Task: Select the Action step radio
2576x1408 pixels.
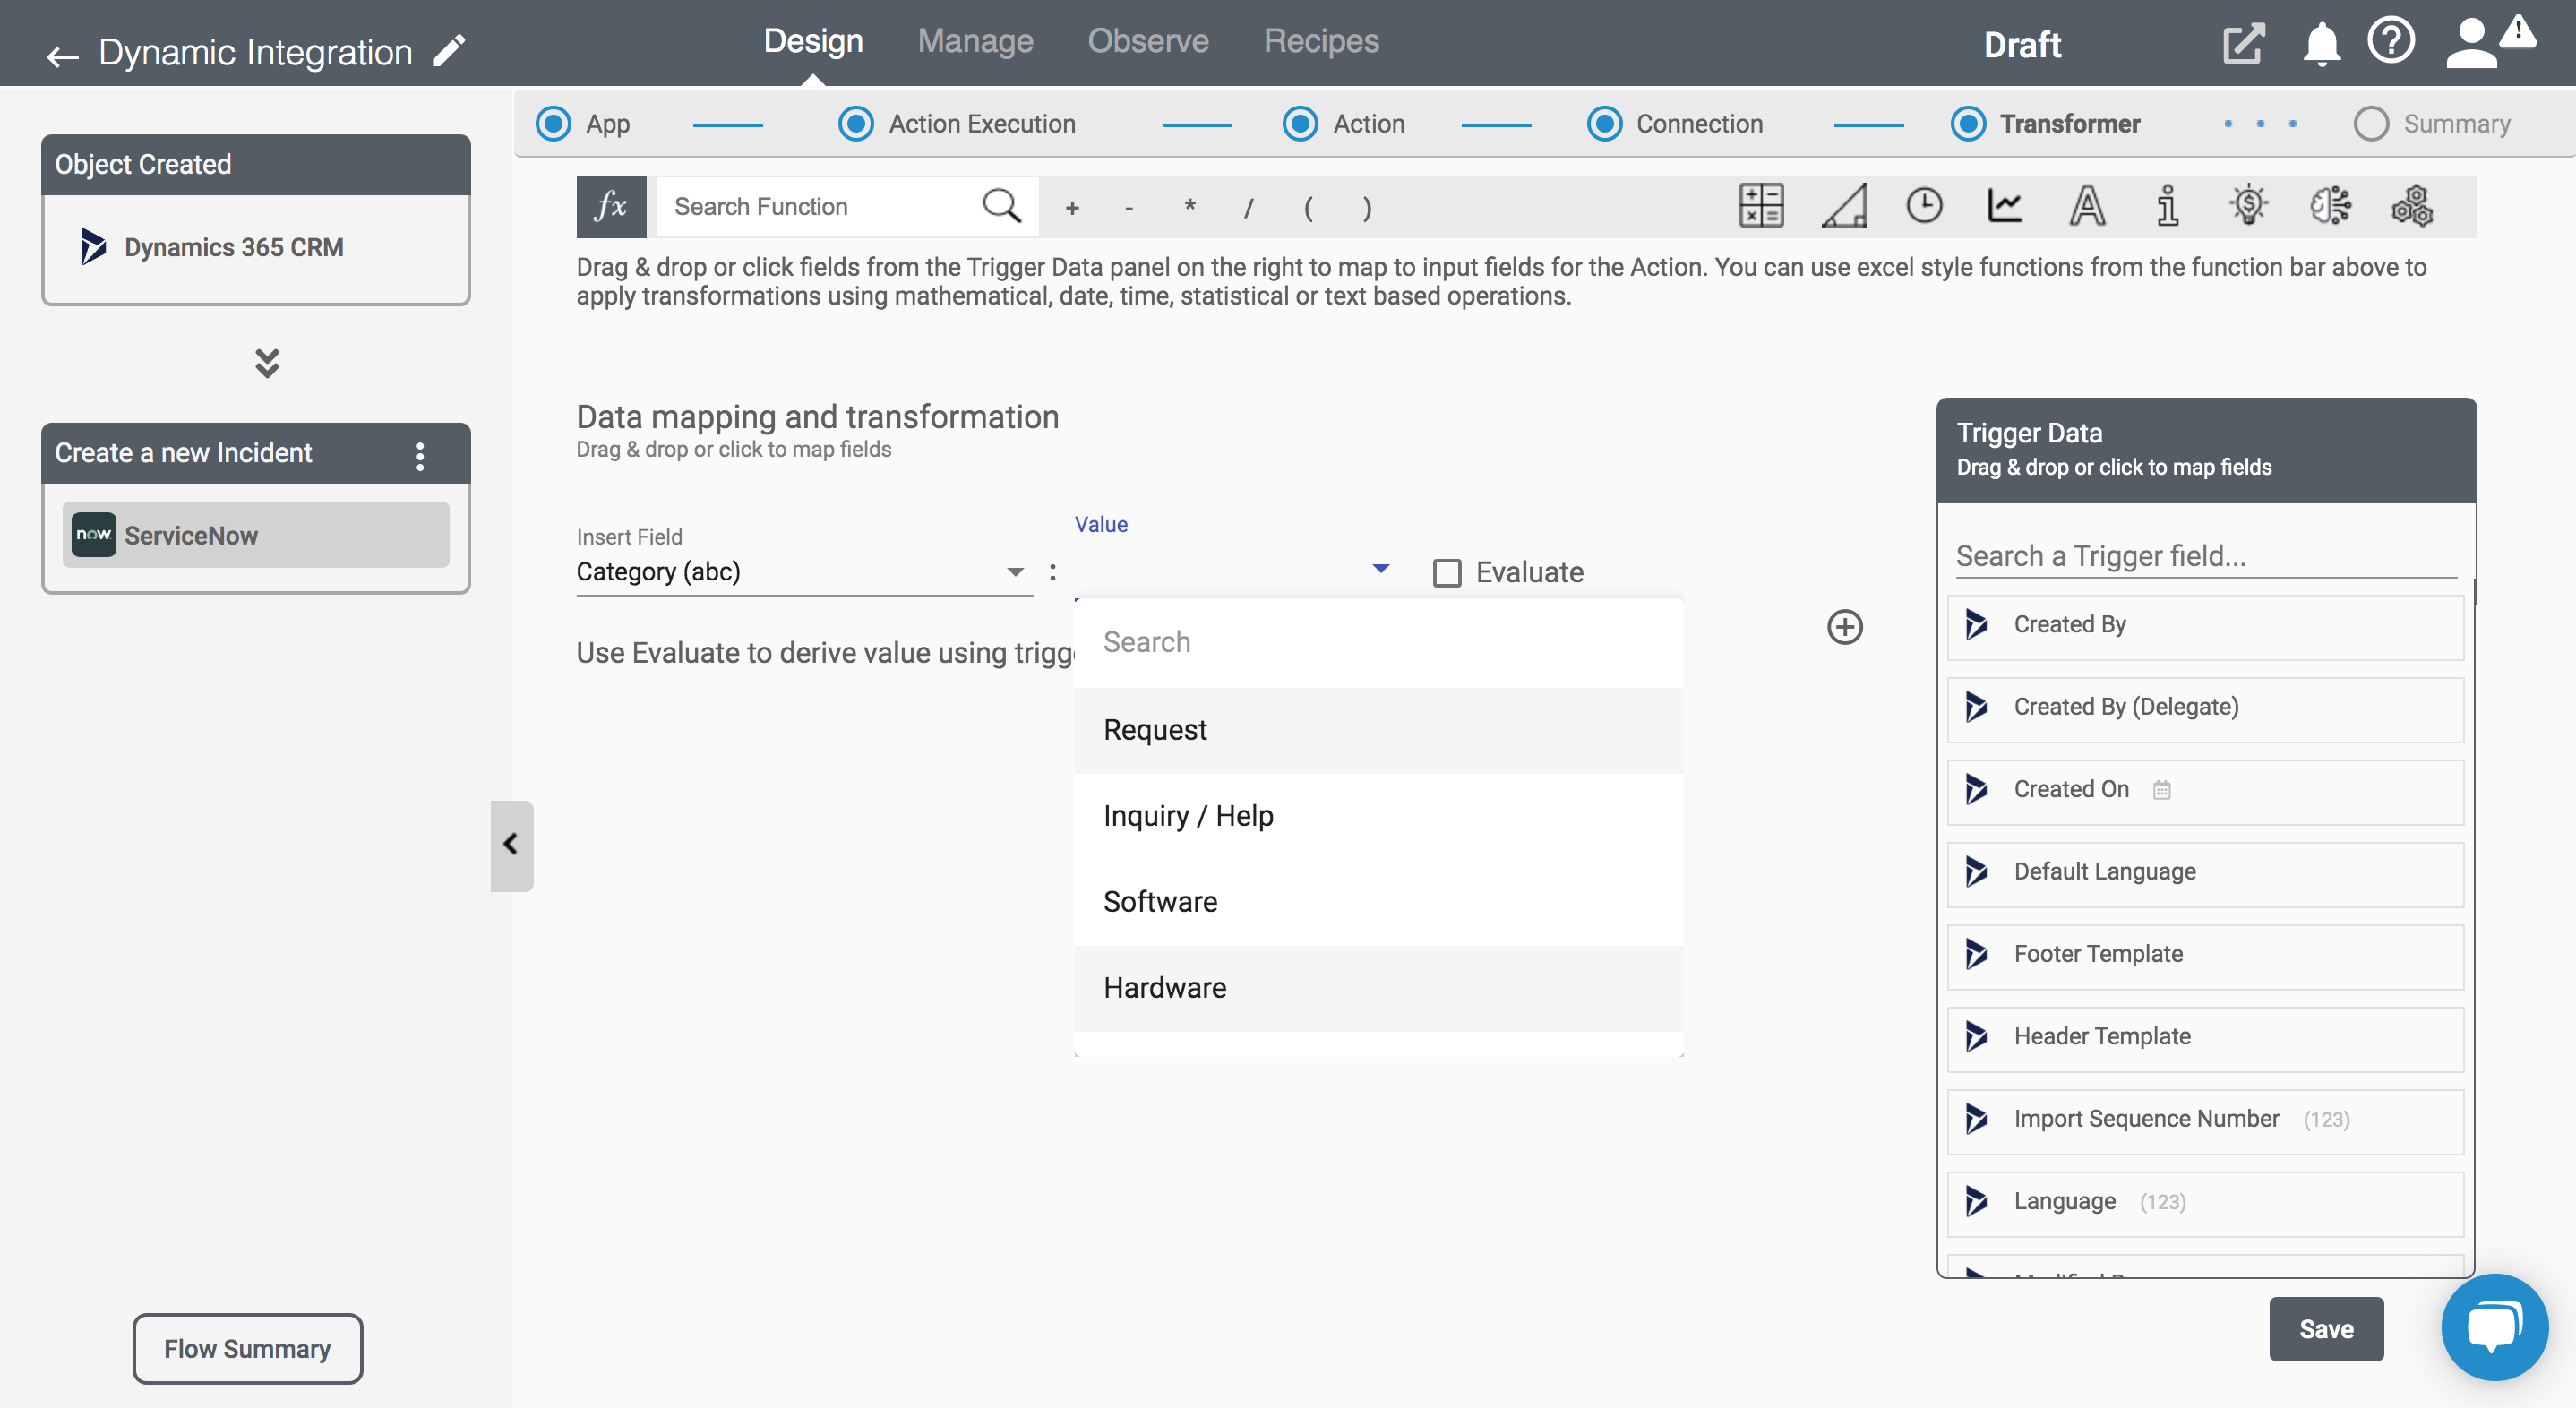Action: pos(1300,124)
